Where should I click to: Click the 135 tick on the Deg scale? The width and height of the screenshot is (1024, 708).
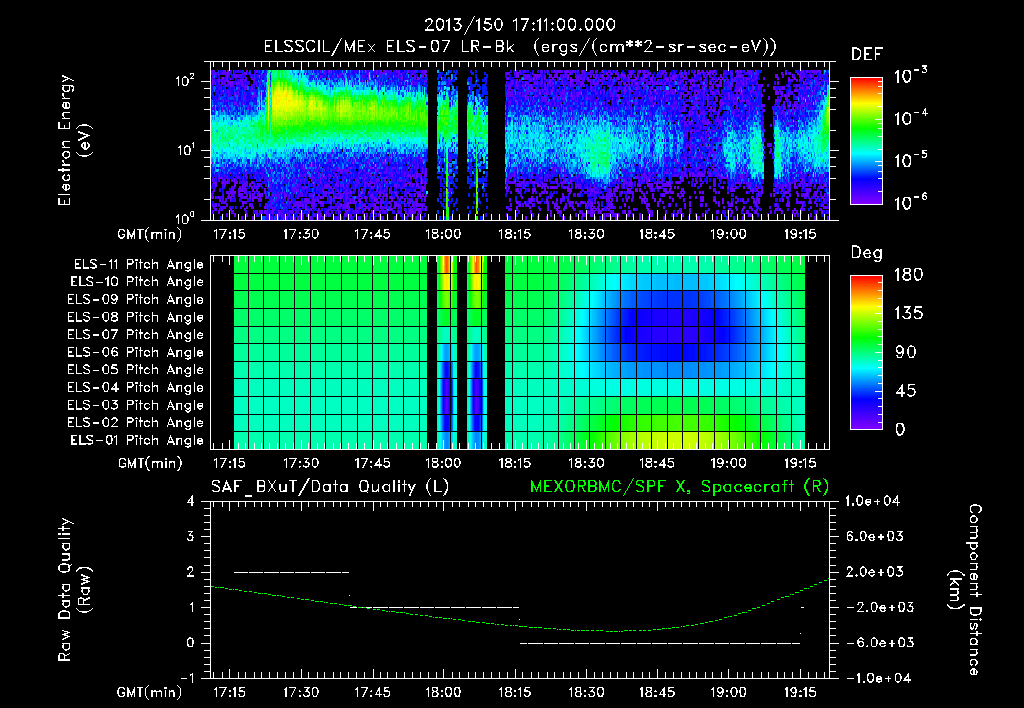coord(908,314)
